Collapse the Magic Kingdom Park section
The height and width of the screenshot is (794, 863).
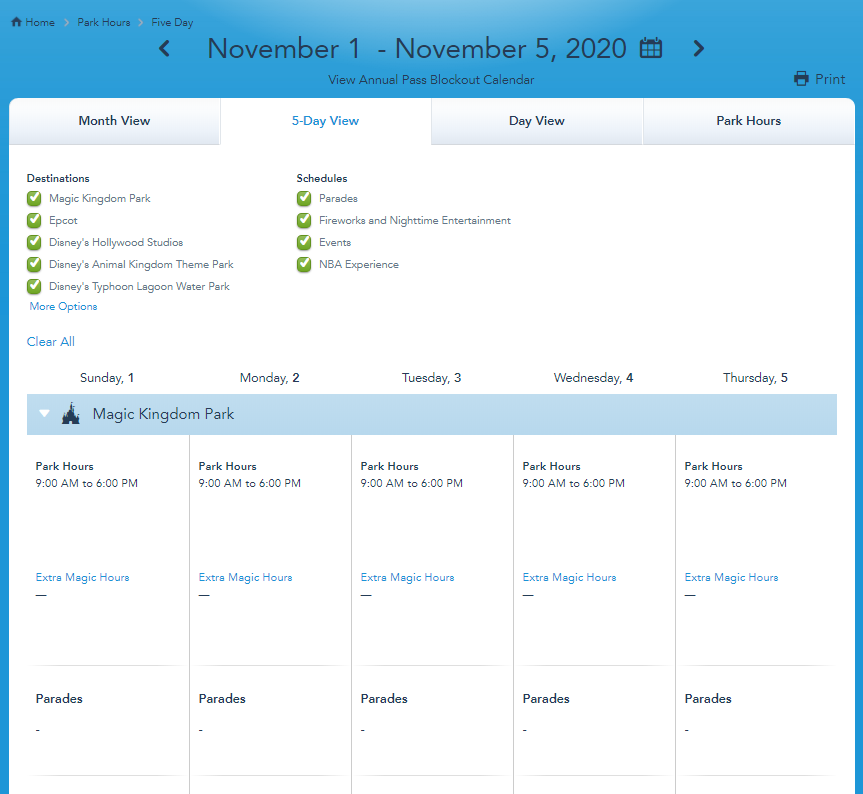pos(44,414)
